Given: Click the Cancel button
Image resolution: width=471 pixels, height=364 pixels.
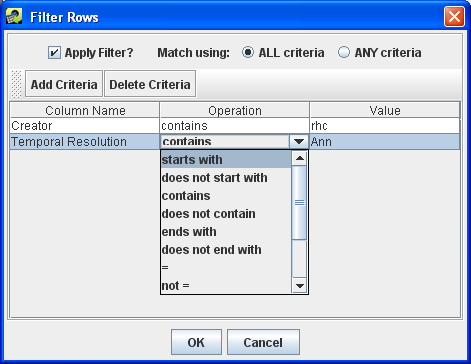Looking at the screenshot, I should pyautogui.click(x=263, y=342).
